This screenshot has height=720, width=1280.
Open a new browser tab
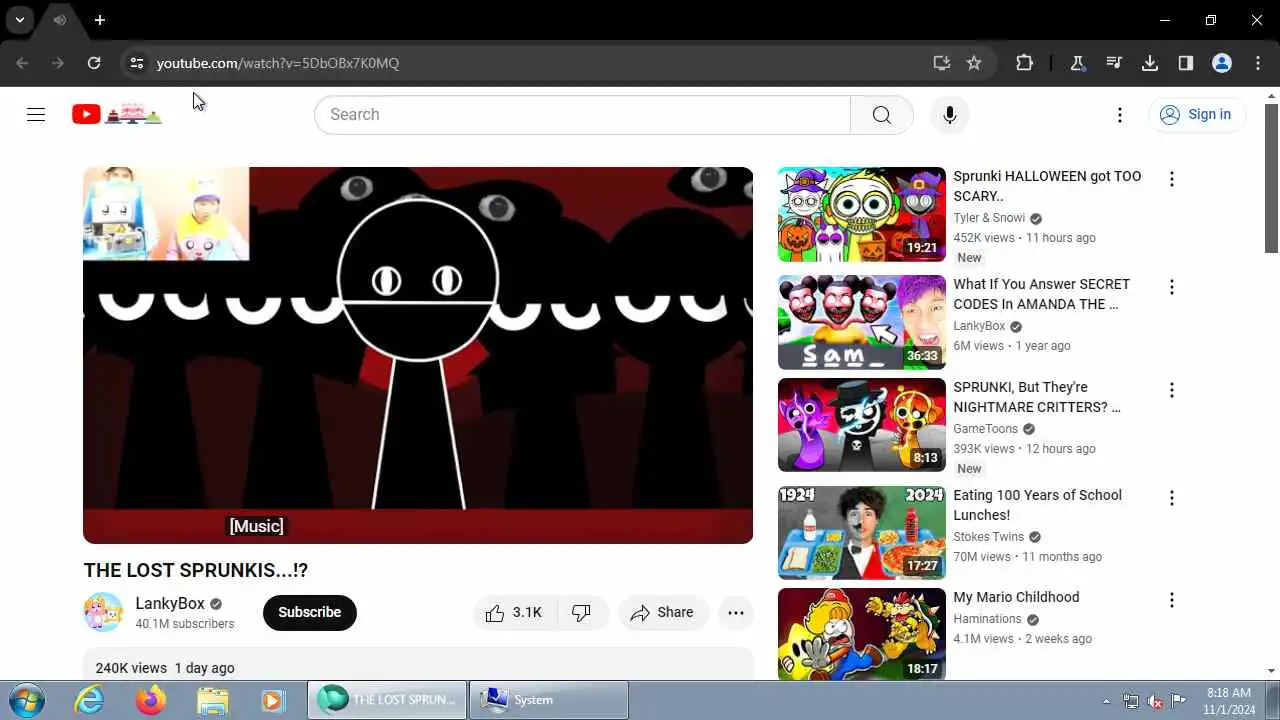[x=100, y=20]
